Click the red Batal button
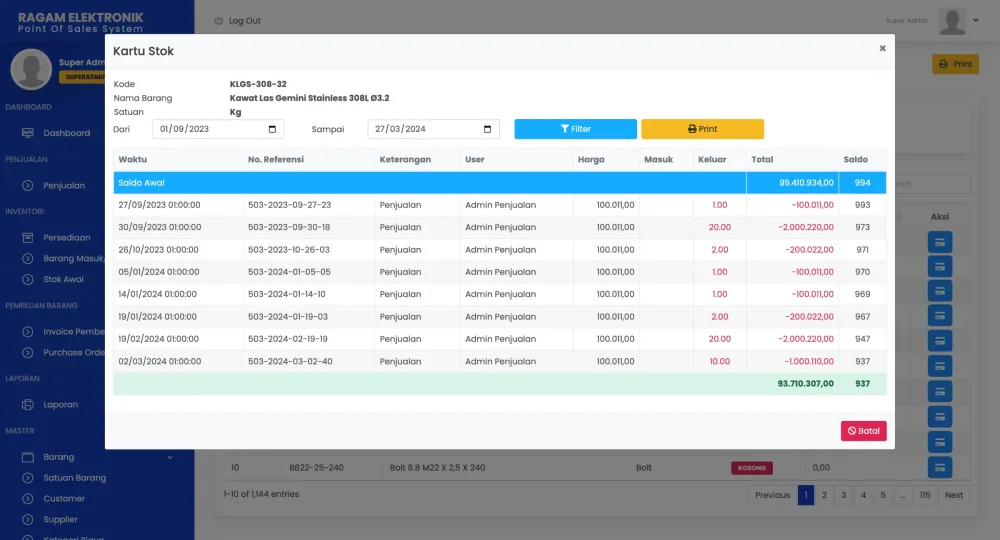This screenshot has height=540, width=1000. pos(863,431)
